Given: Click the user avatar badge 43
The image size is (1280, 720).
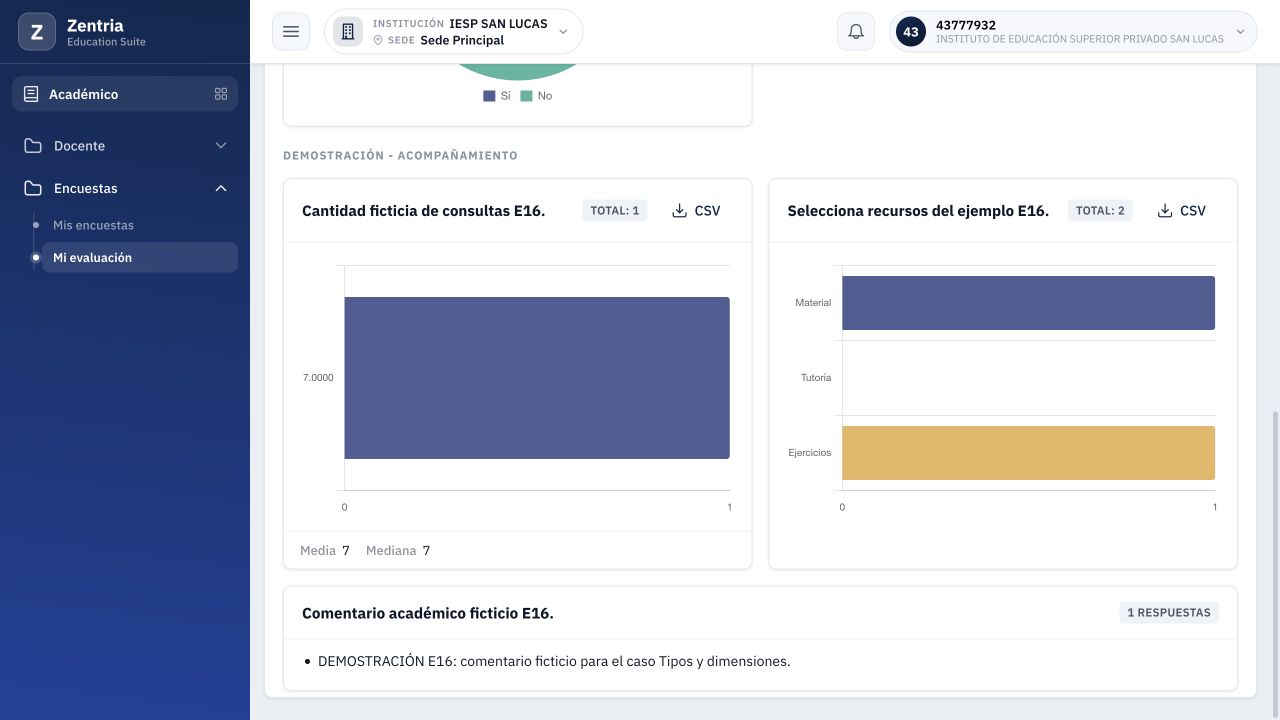Looking at the screenshot, I should 911,32.
